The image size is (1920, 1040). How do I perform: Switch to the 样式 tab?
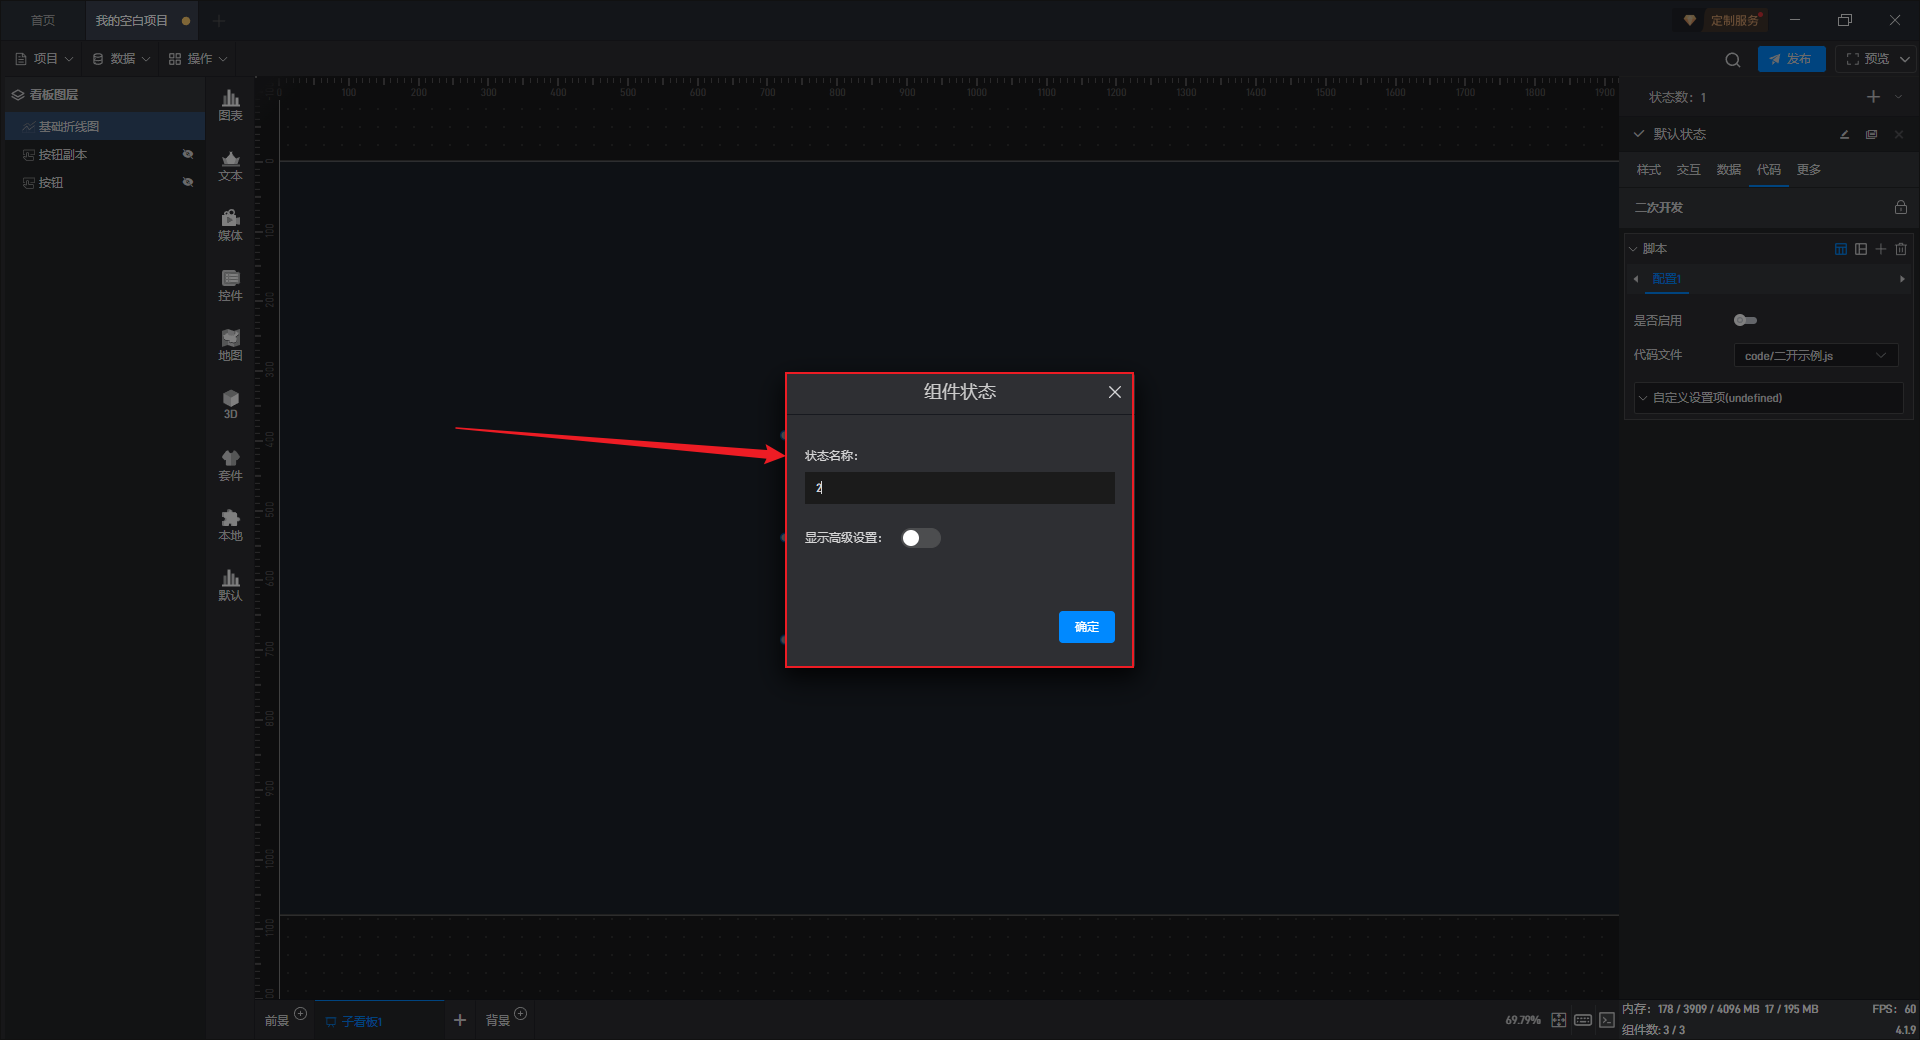tap(1648, 170)
